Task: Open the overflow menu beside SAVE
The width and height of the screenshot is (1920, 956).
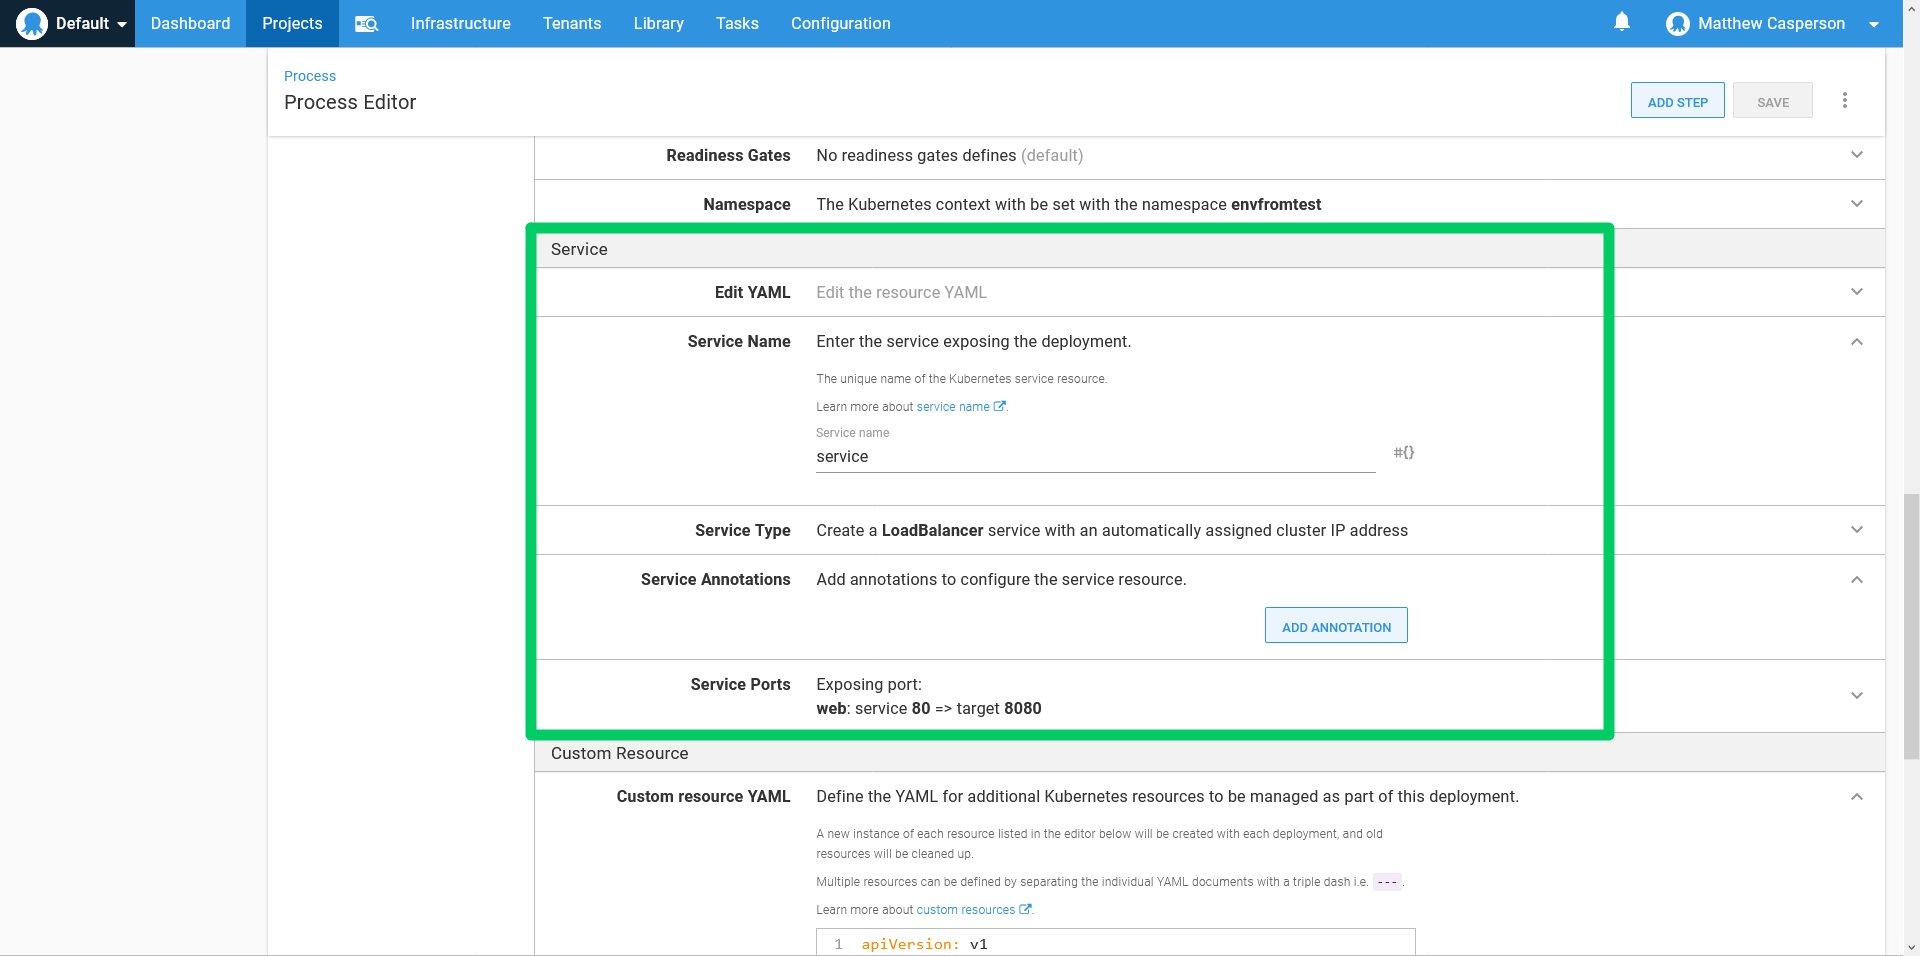Action: pos(1845,100)
